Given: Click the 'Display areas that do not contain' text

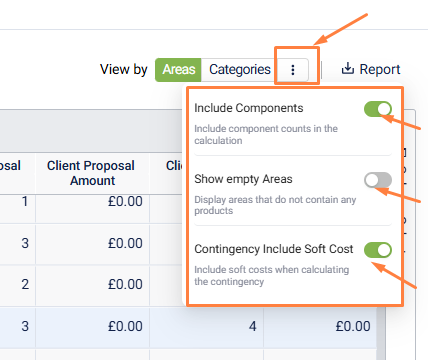Looking at the screenshot, I should click(275, 205).
